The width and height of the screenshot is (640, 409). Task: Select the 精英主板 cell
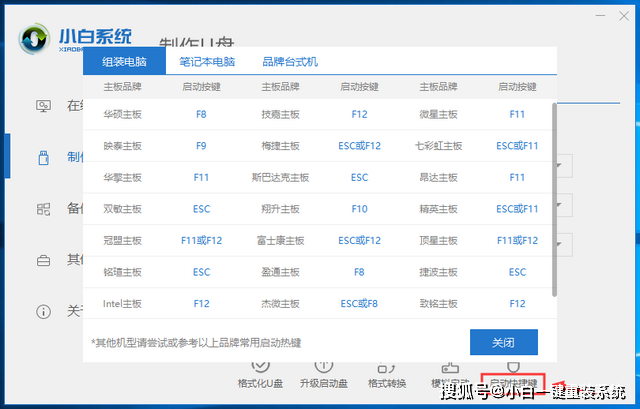(x=438, y=209)
